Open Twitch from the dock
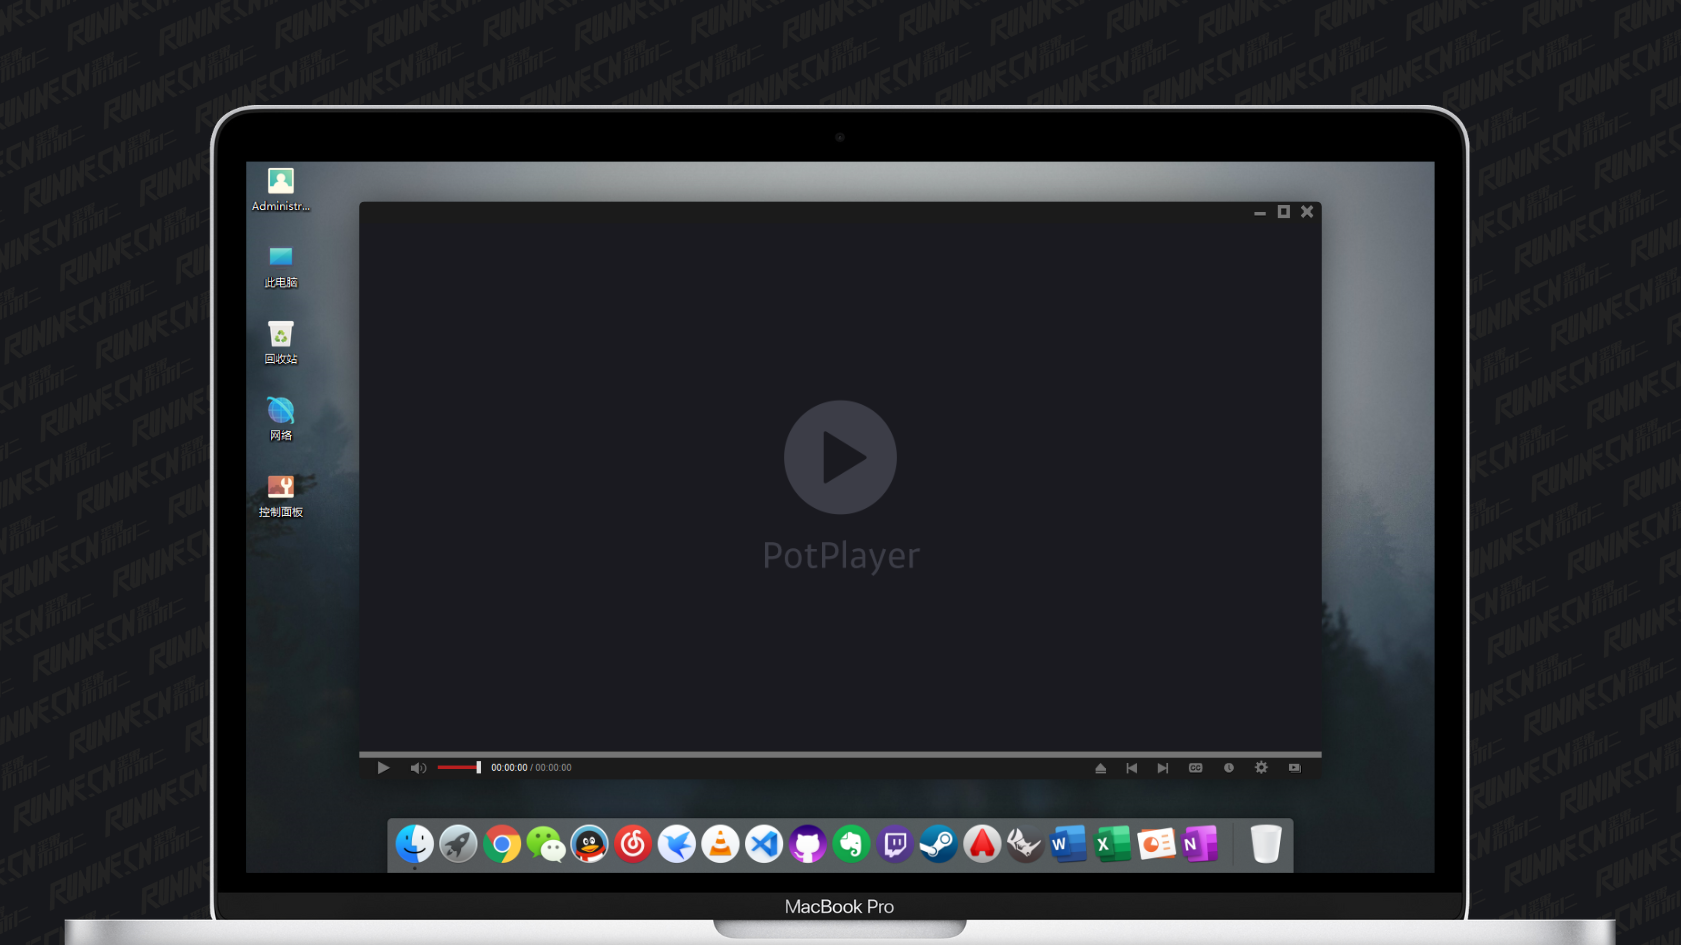 coord(895,844)
